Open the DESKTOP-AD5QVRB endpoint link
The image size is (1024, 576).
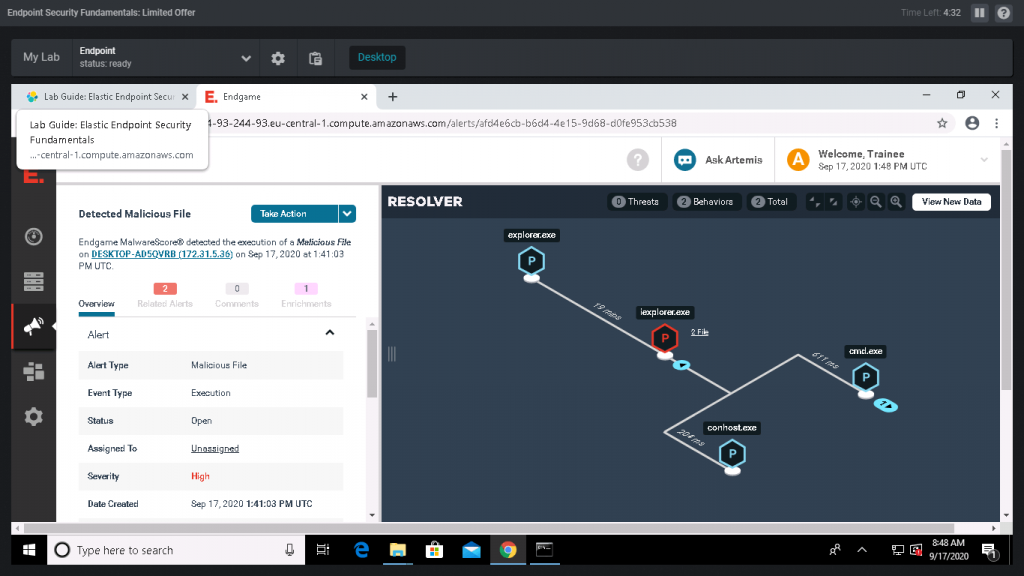coord(162,254)
